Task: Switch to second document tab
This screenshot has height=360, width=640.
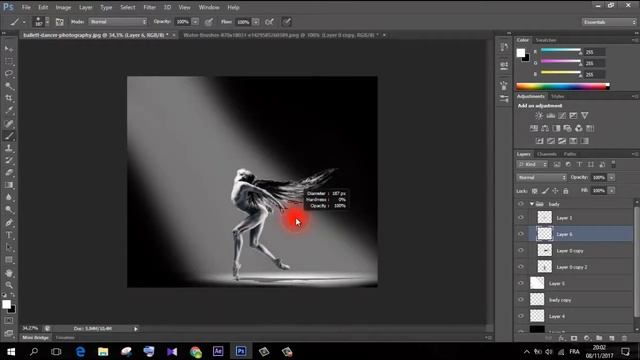Action: click(283, 36)
